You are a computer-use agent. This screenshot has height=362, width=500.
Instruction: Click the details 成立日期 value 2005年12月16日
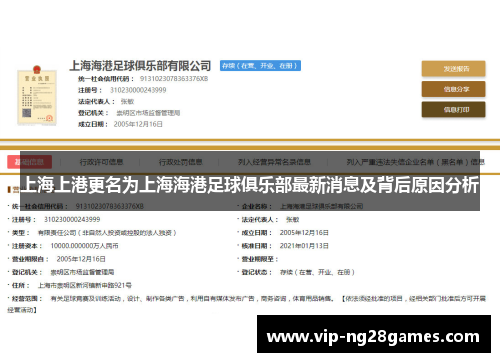(x=304, y=233)
